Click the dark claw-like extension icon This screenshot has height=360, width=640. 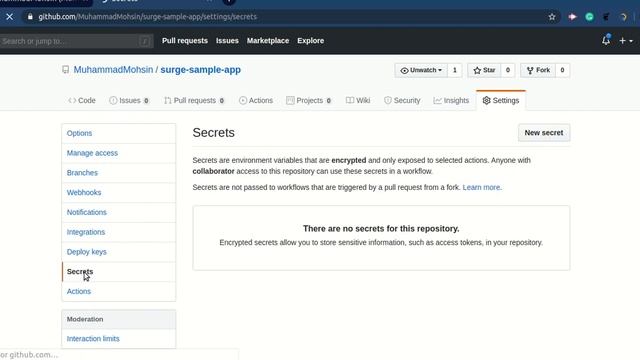607,17
